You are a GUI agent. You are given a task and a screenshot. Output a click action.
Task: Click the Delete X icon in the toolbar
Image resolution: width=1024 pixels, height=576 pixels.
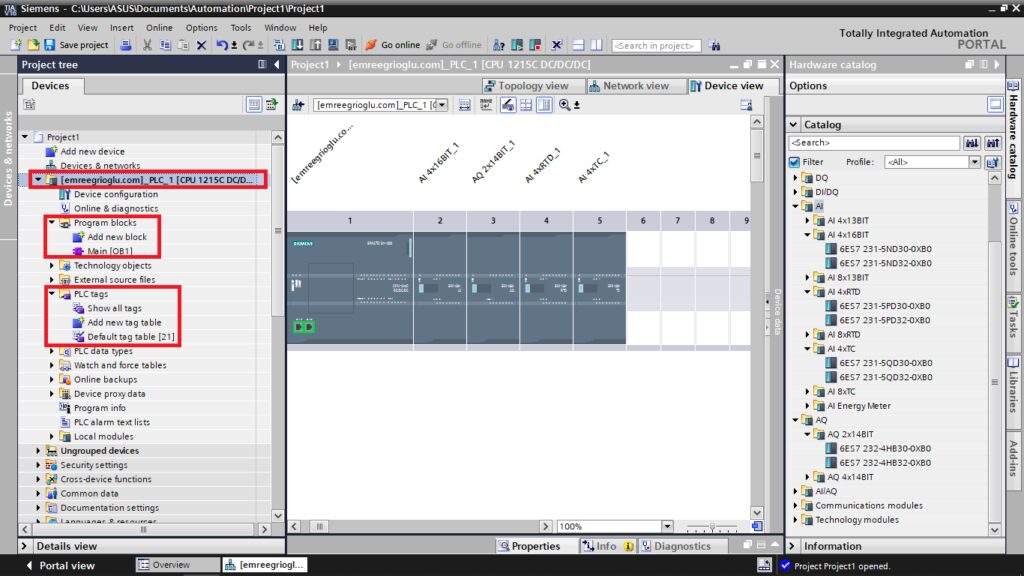click(x=201, y=45)
